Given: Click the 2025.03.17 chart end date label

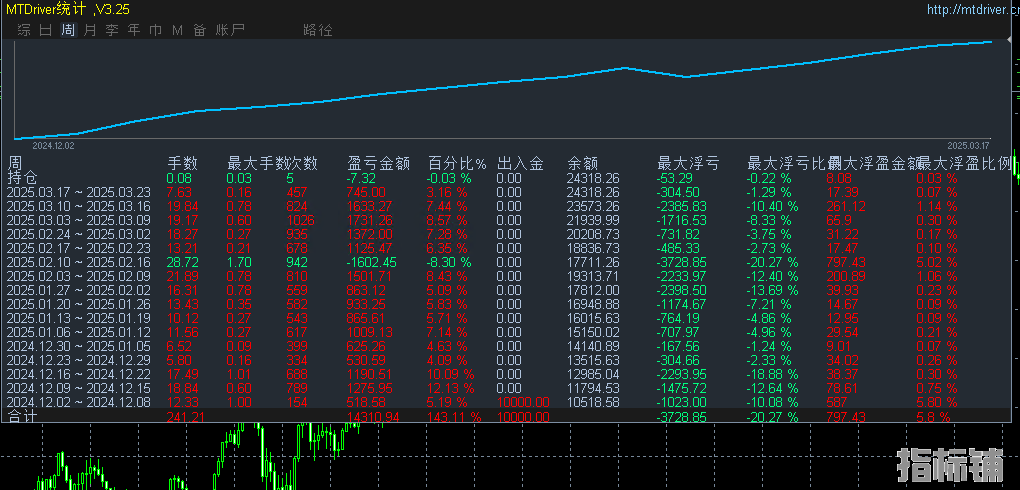Looking at the screenshot, I should click(969, 146).
